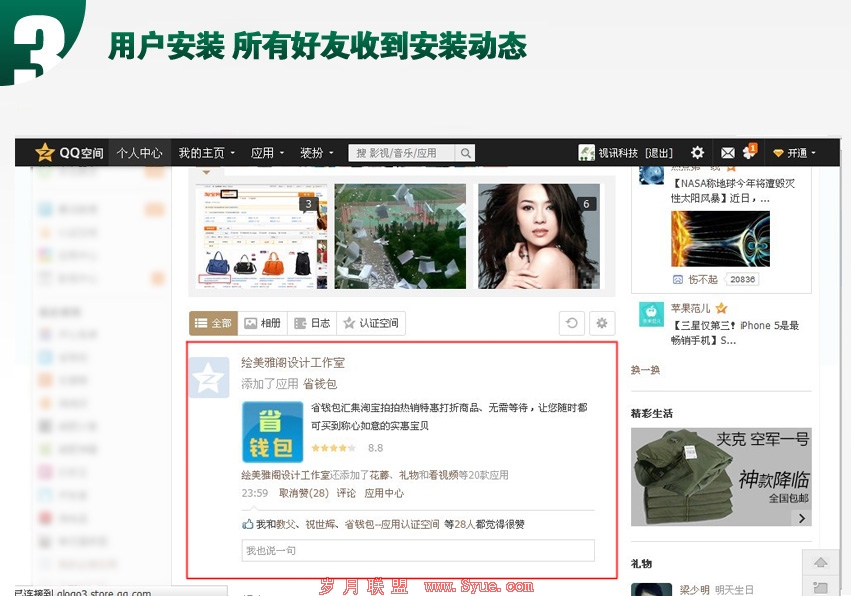Click the 省钱包 app name link
This screenshot has height=596, width=851.
(x=320, y=384)
